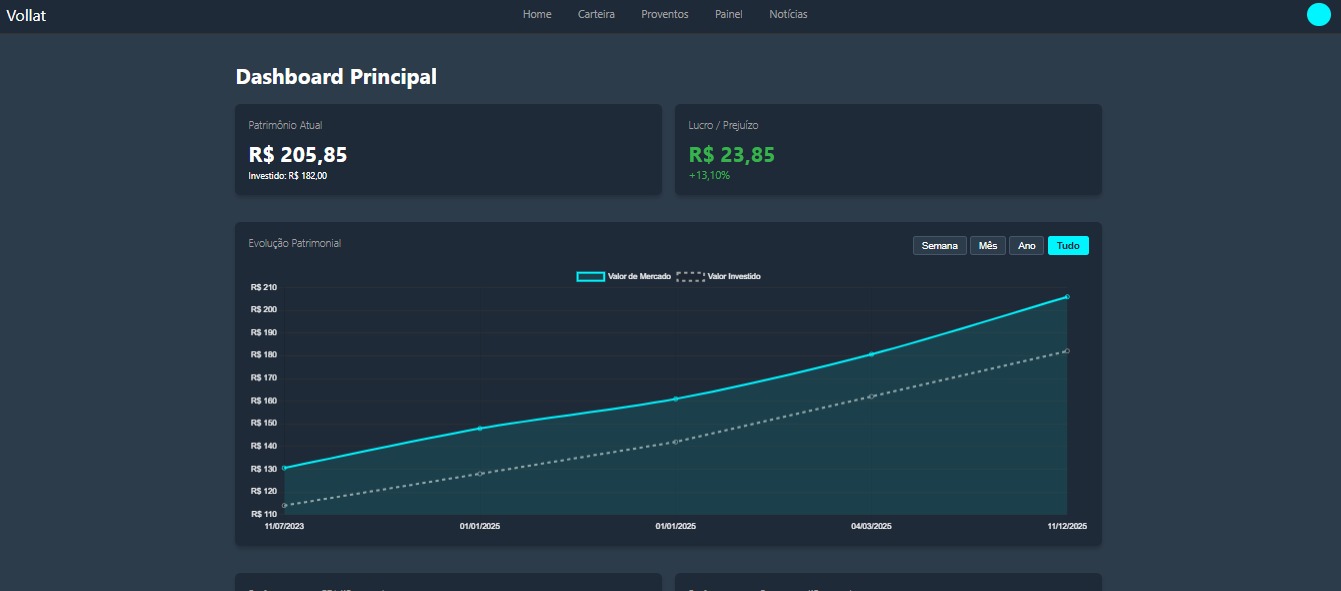This screenshot has height=591, width=1341.
Task: Select the market value point at 04/03/2025
Action: 871,354
